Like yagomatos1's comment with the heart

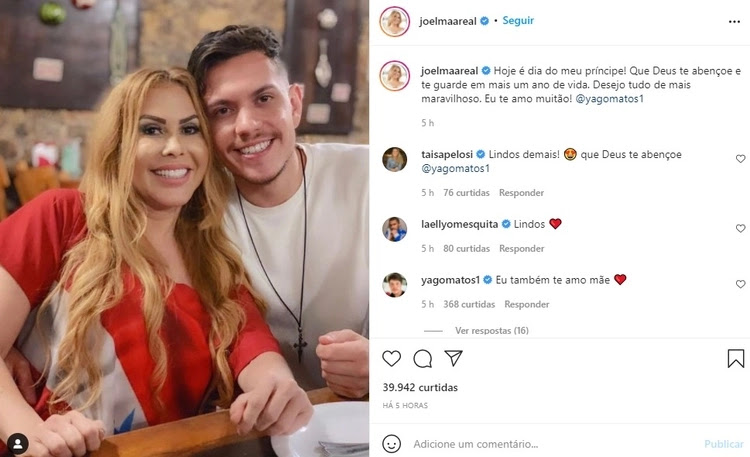[x=740, y=284]
